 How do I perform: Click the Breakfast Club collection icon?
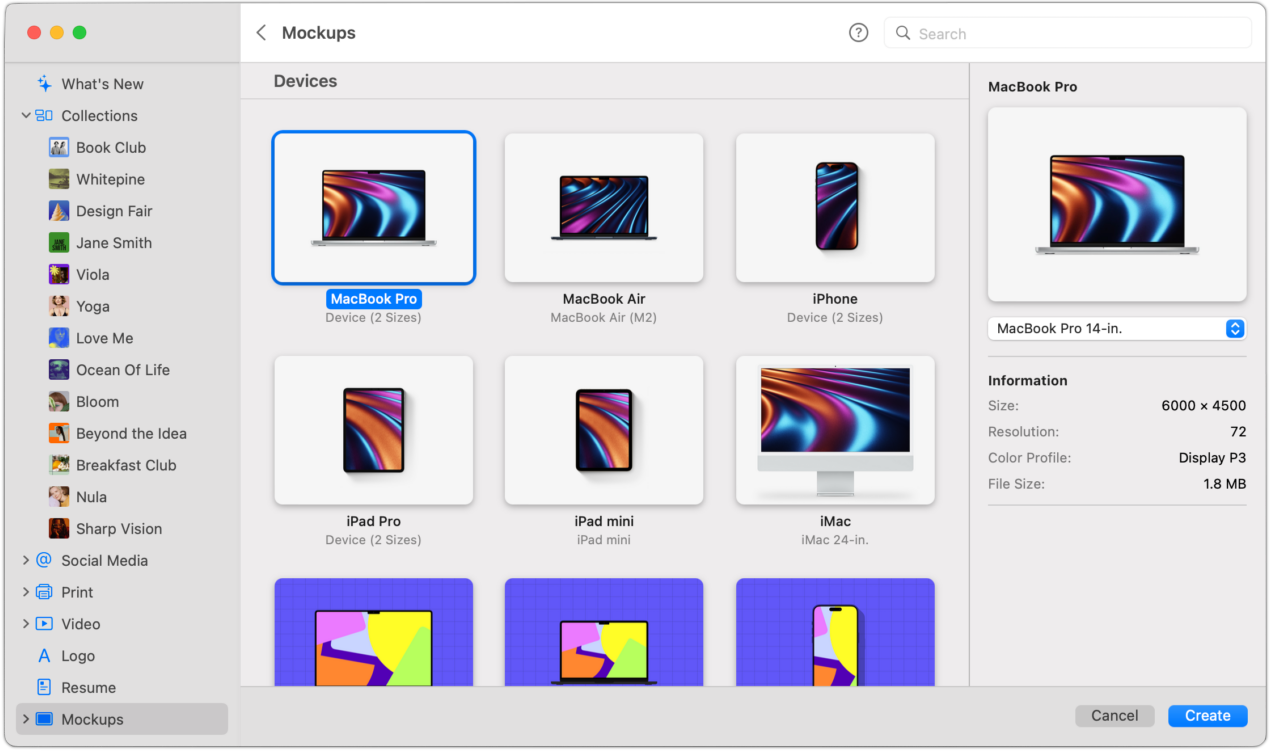pyautogui.click(x=59, y=465)
